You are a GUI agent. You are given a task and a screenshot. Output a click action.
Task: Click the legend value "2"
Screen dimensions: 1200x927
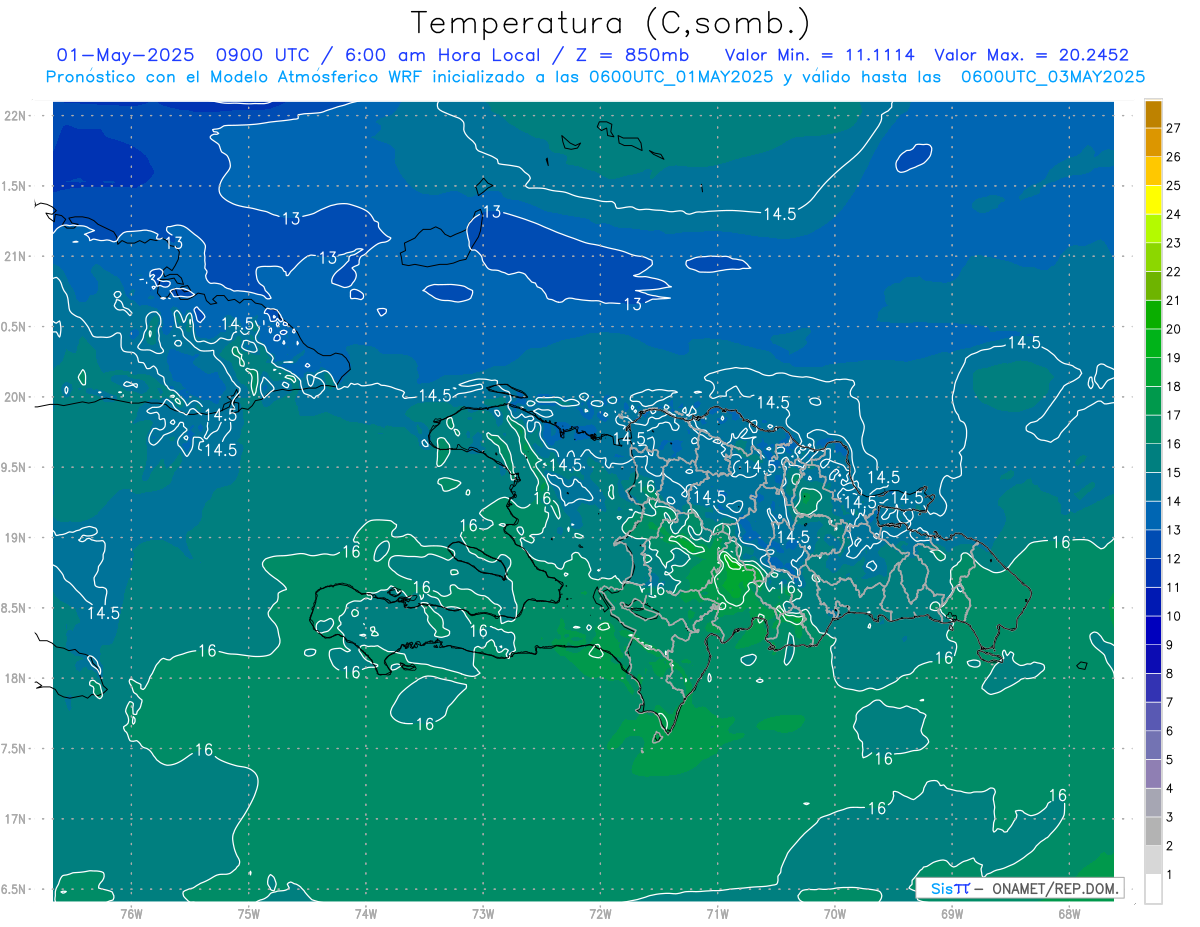[1170, 846]
